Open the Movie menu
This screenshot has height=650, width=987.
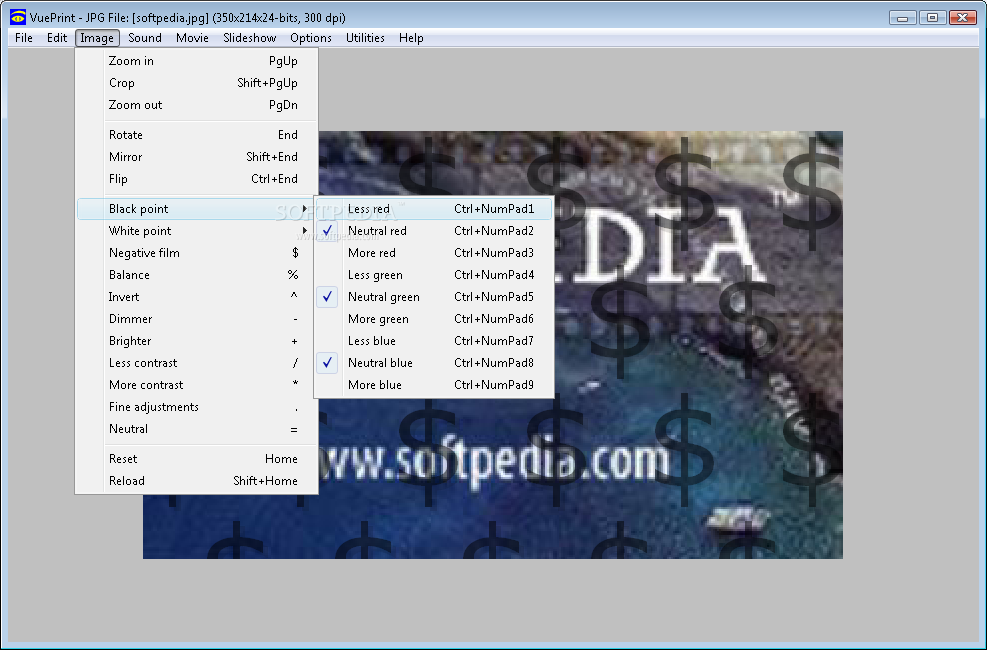(192, 38)
